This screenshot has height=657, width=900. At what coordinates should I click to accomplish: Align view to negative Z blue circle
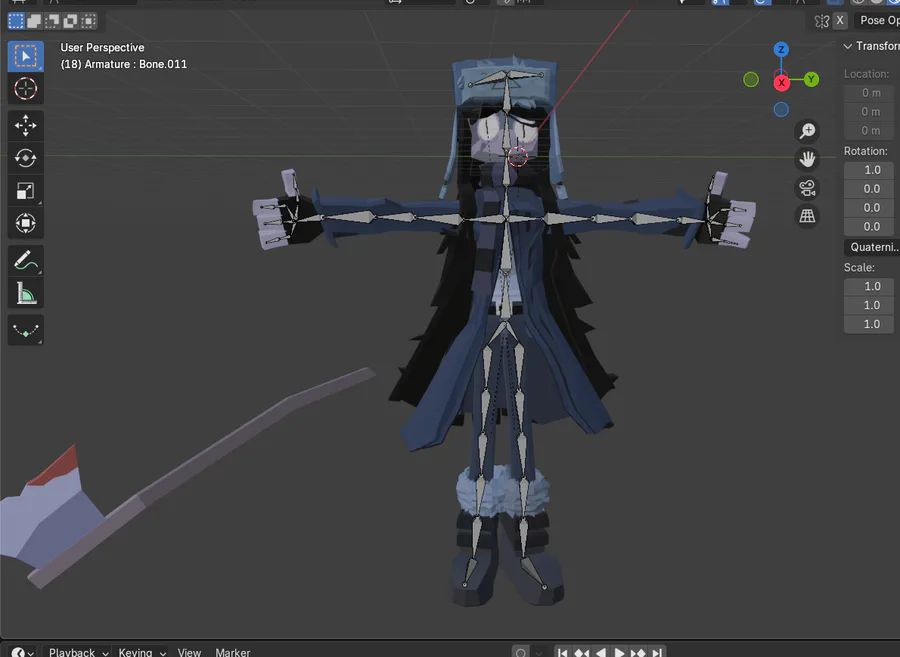781,109
